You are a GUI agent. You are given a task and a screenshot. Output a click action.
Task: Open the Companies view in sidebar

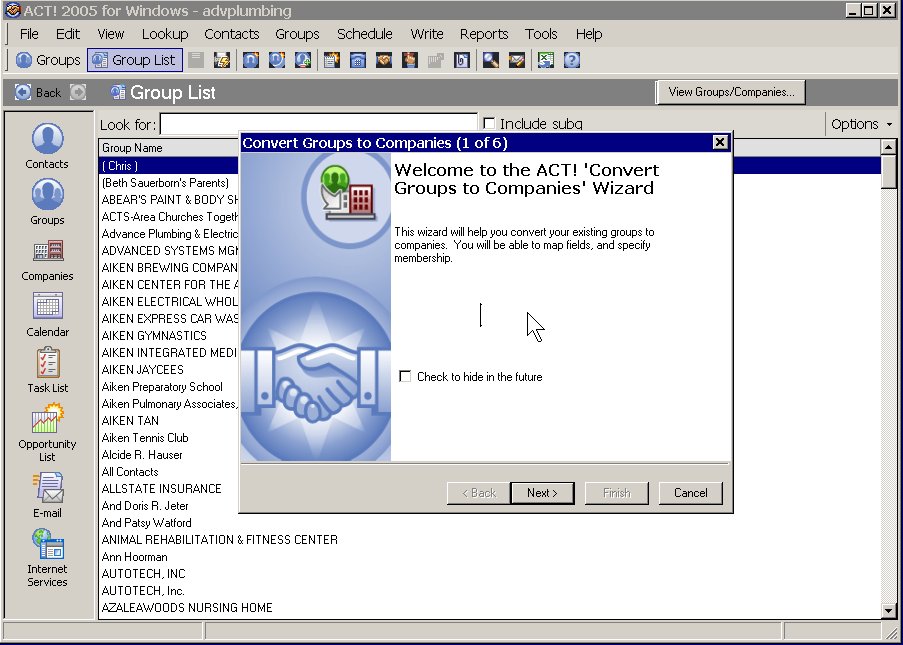(47, 259)
